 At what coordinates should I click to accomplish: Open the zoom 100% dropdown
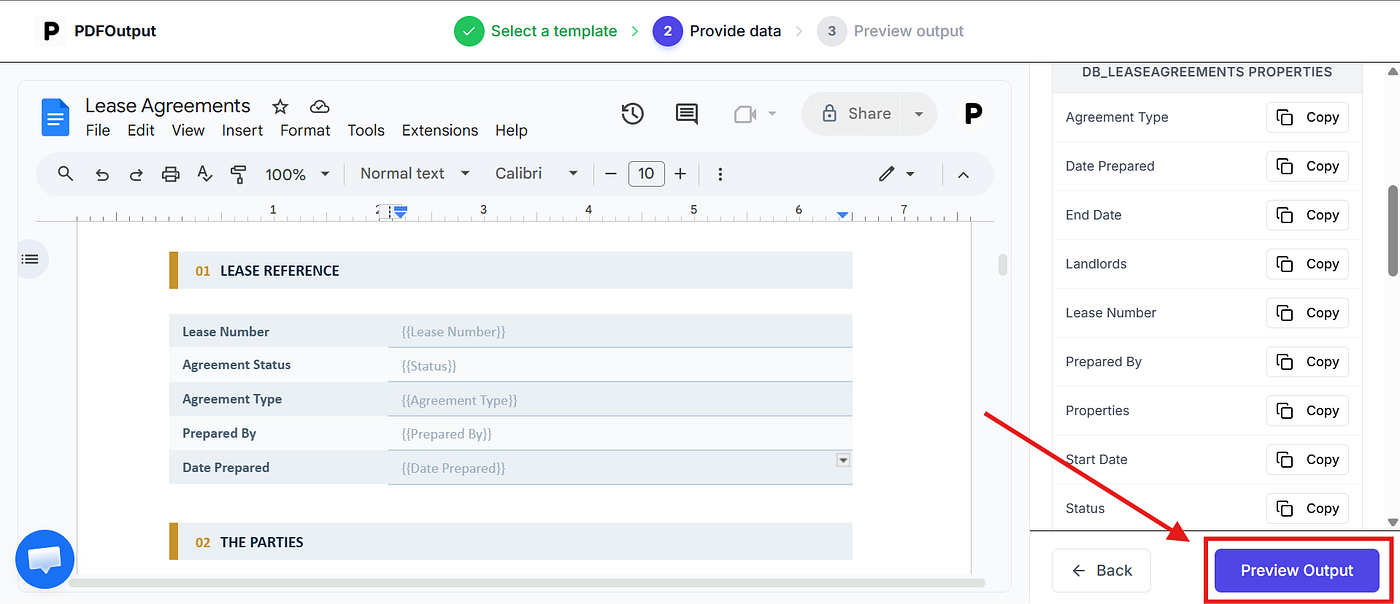coord(298,174)
